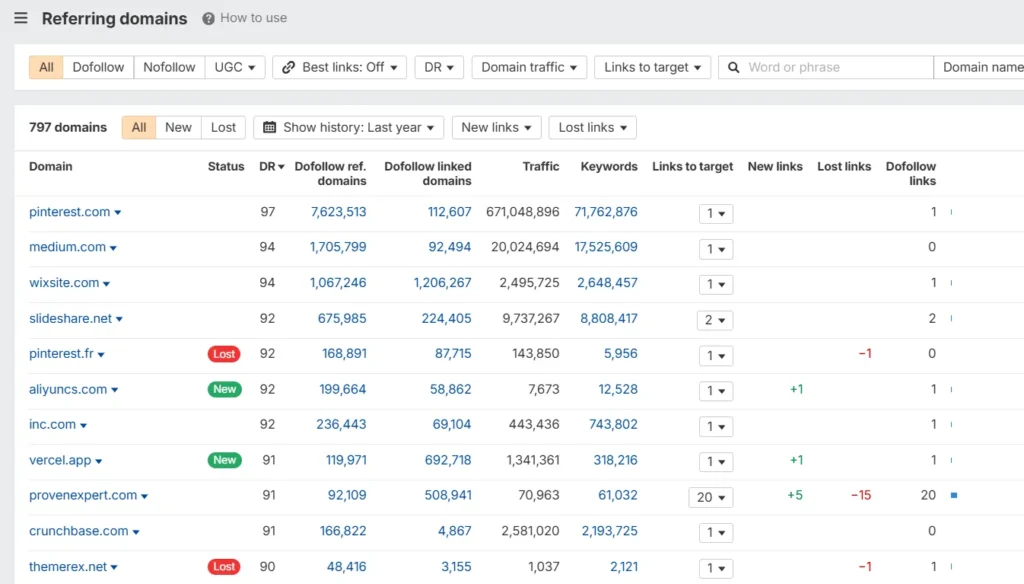Open links to target dropdown for medium.com
1024x584 pixels.
click(x=716, y=249)
